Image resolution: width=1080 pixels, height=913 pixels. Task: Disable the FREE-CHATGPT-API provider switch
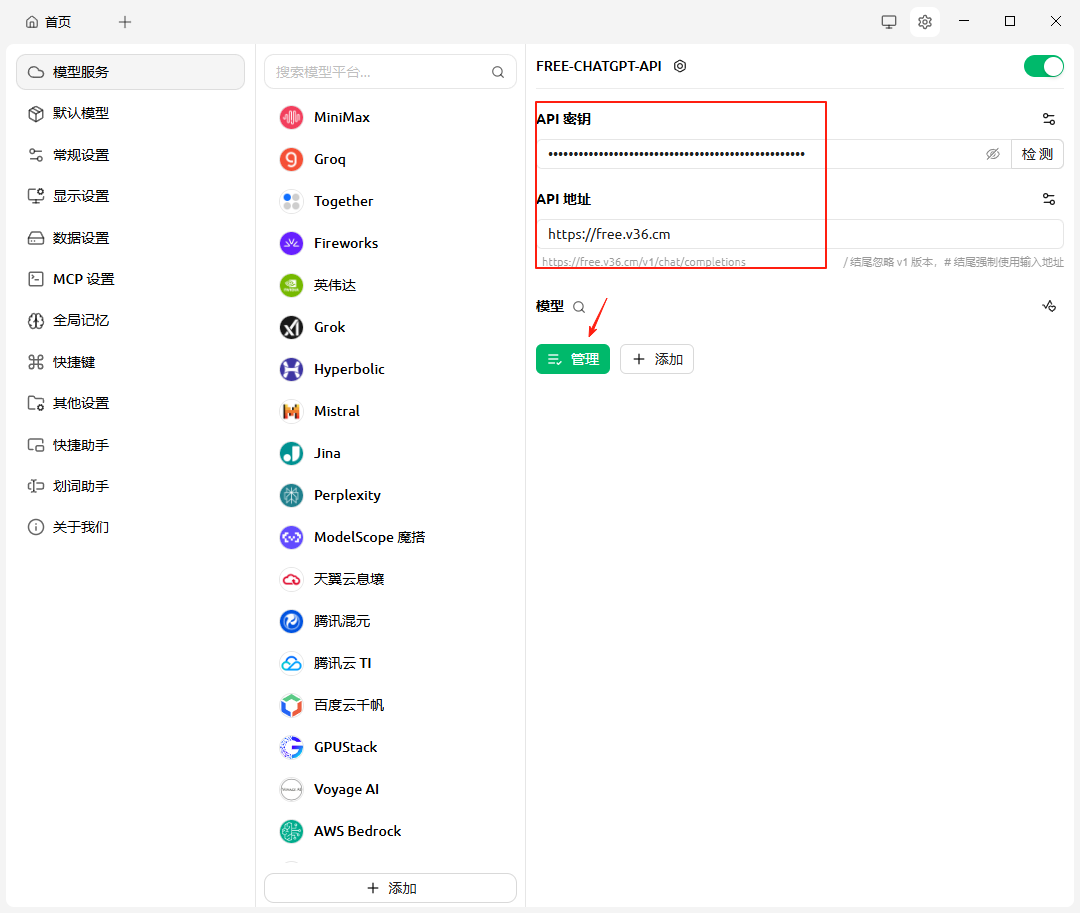point(1043,66)
